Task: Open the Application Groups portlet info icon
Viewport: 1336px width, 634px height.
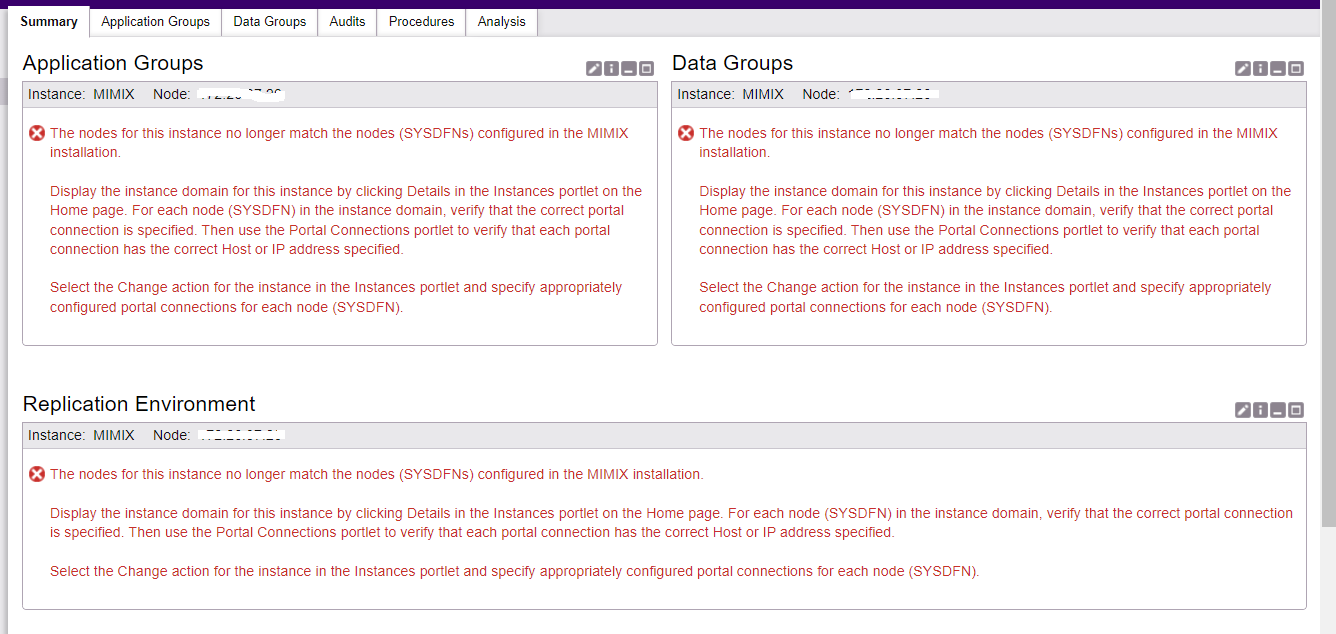Action: pos(611,68)
